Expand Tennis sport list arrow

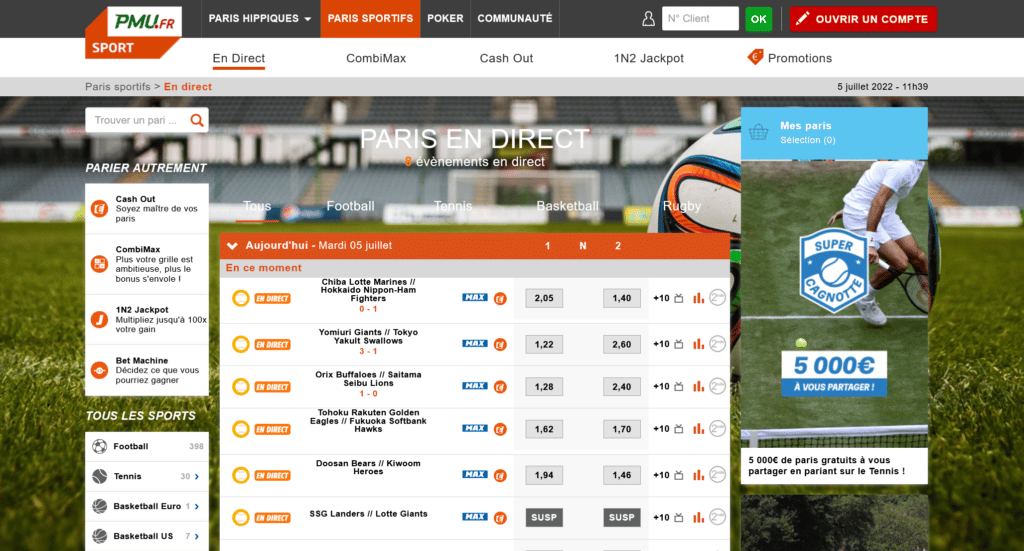click(197, 477)
